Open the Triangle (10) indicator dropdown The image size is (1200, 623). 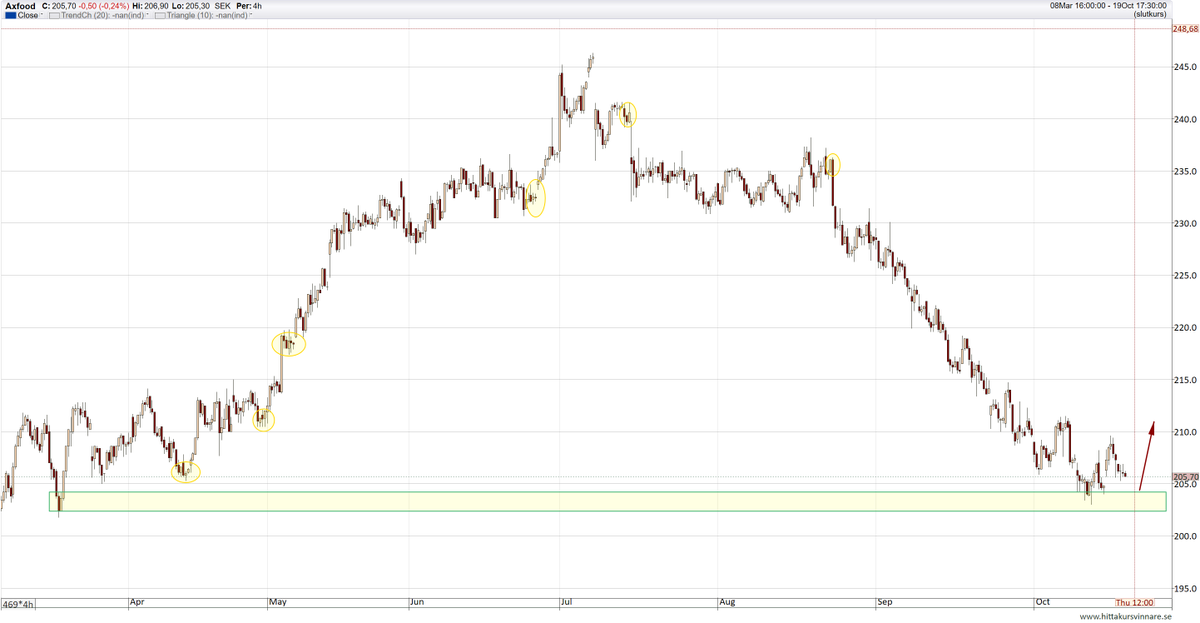(252, 16)
